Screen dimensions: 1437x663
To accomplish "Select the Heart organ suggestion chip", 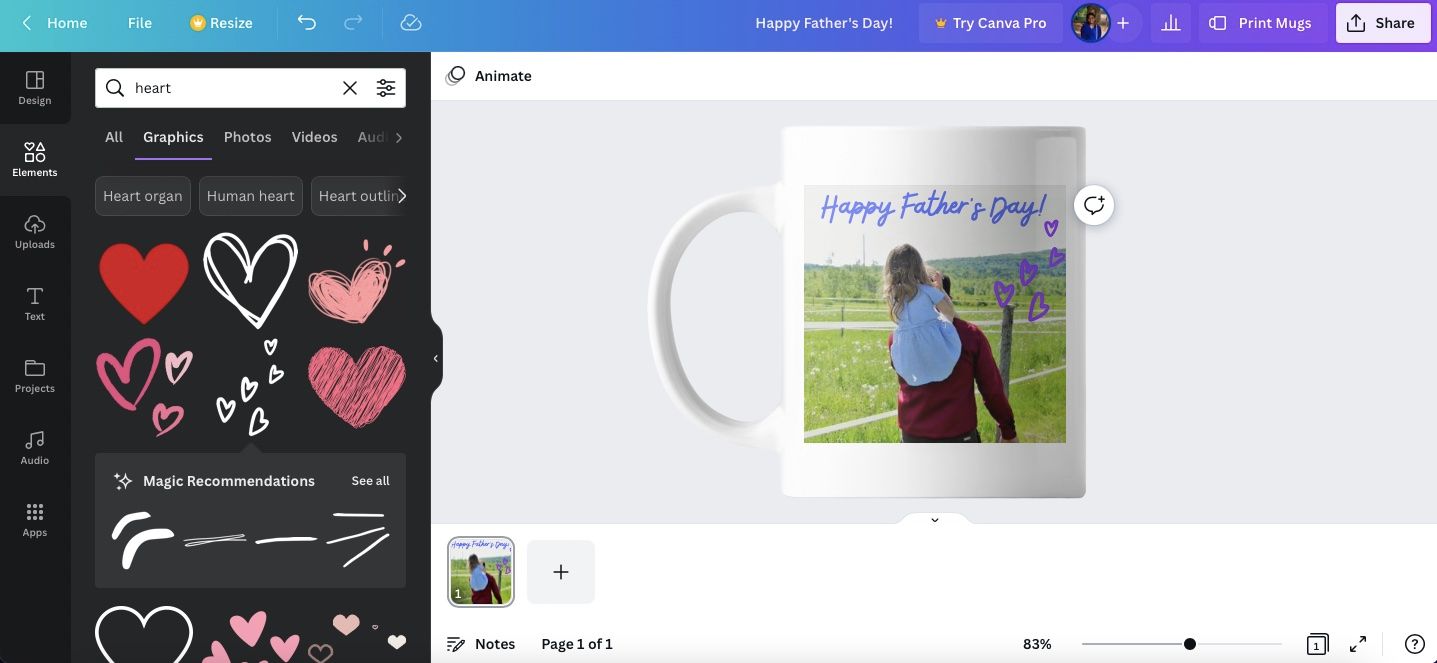I will [x=143, y=196].
